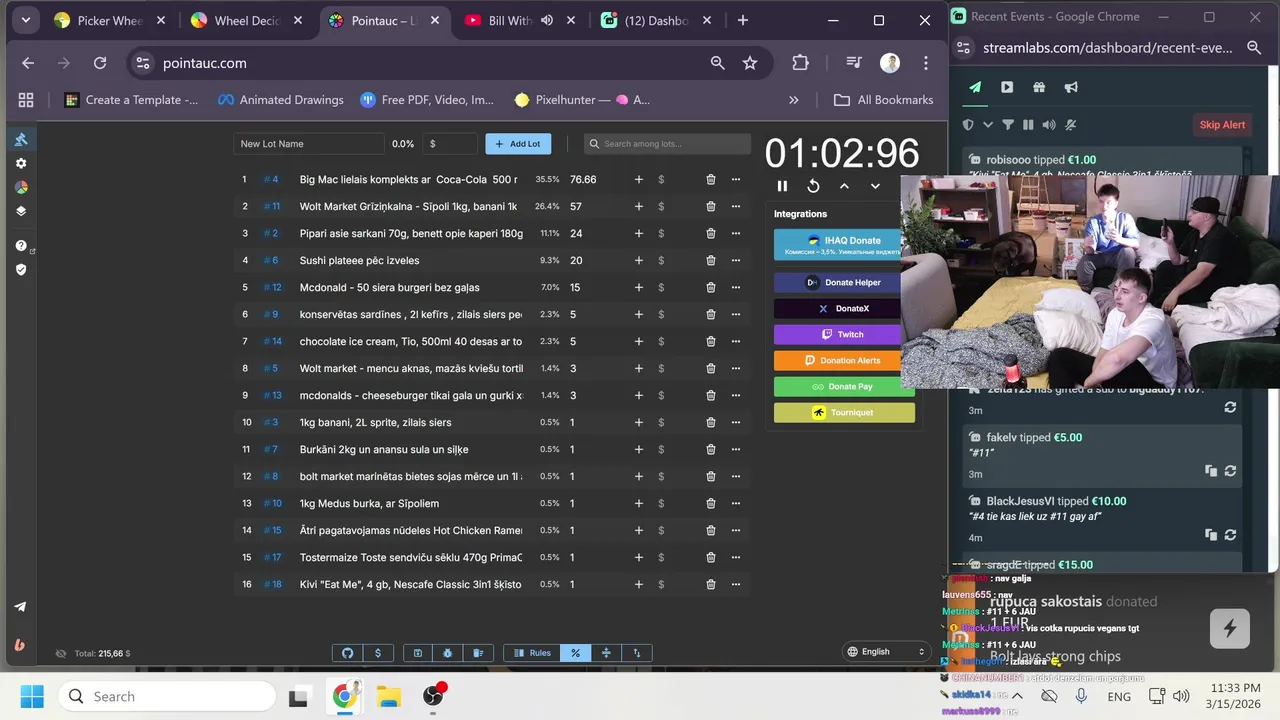The width and height of the screenshot is (1280, 720).
Task: Switch to the Wheel Decide tab
Action: [247, 20]
